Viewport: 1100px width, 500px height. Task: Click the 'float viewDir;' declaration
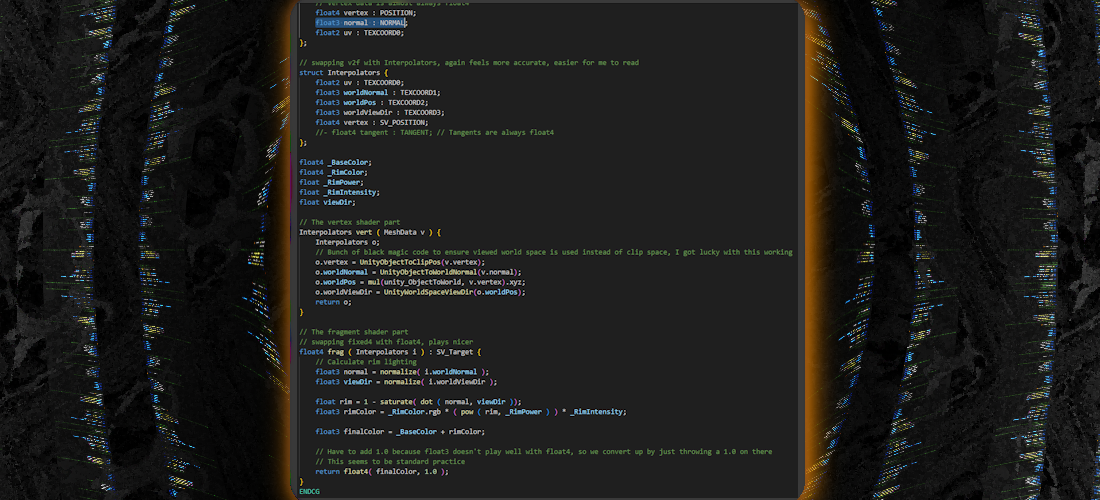click(x=328, y=202)
